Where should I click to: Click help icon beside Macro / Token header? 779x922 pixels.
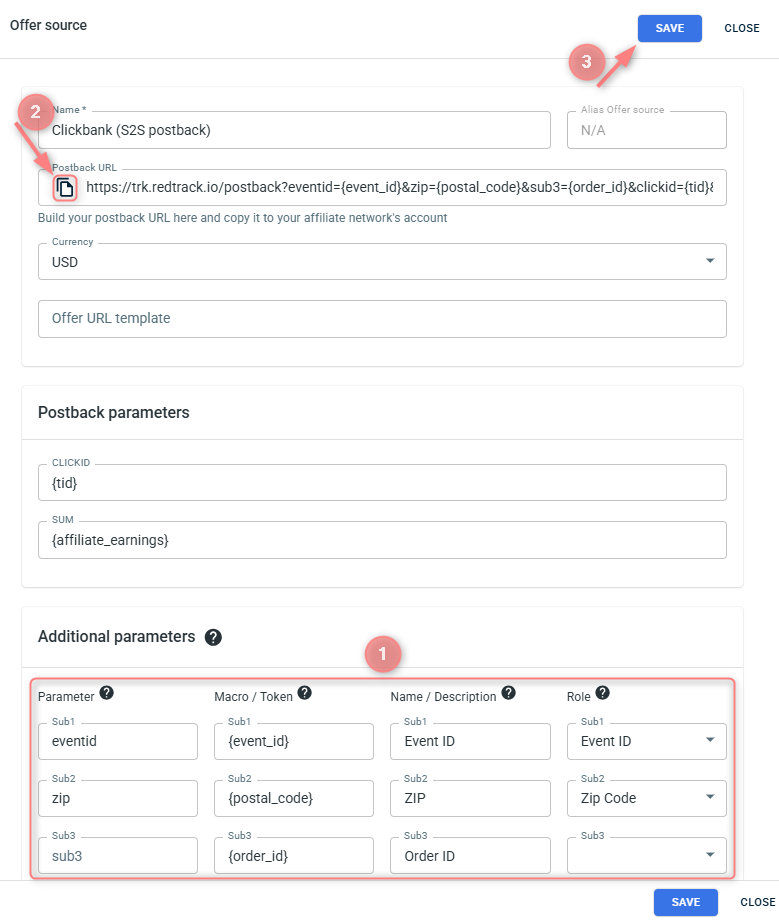(305, 693)
